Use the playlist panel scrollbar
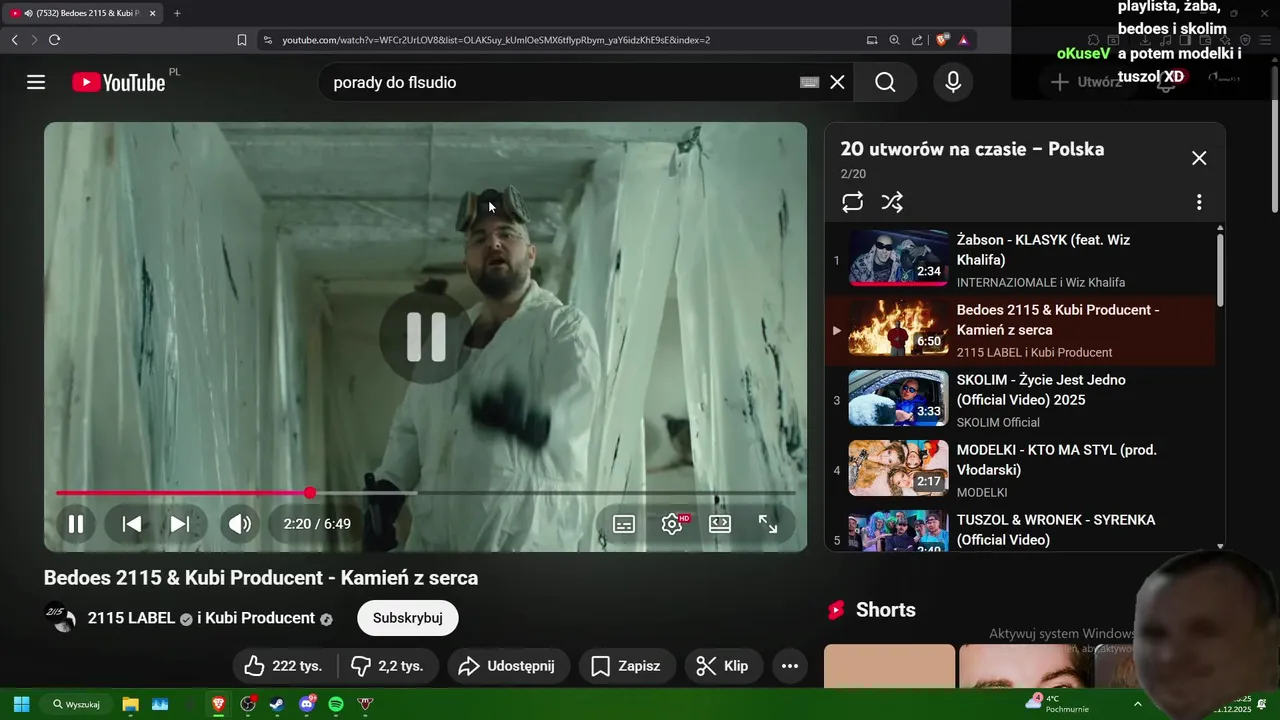 tap(1220, 270)
